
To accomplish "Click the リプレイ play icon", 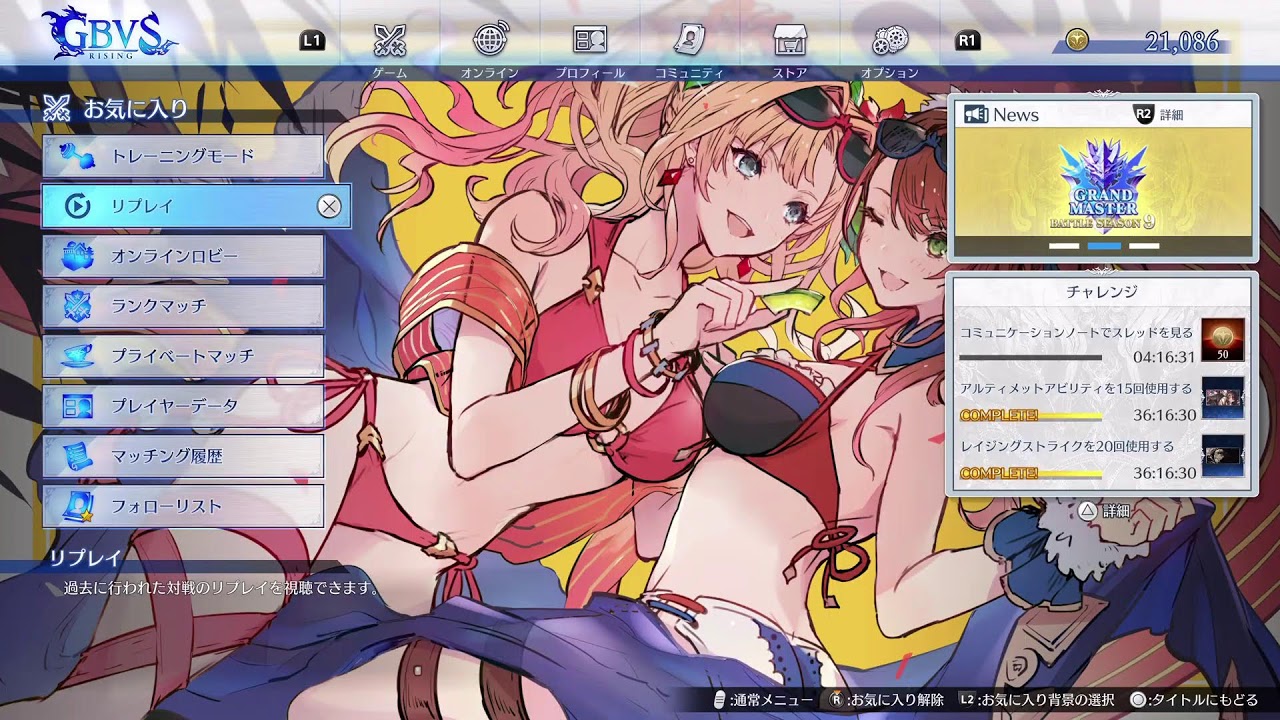I will click(77, 206).
